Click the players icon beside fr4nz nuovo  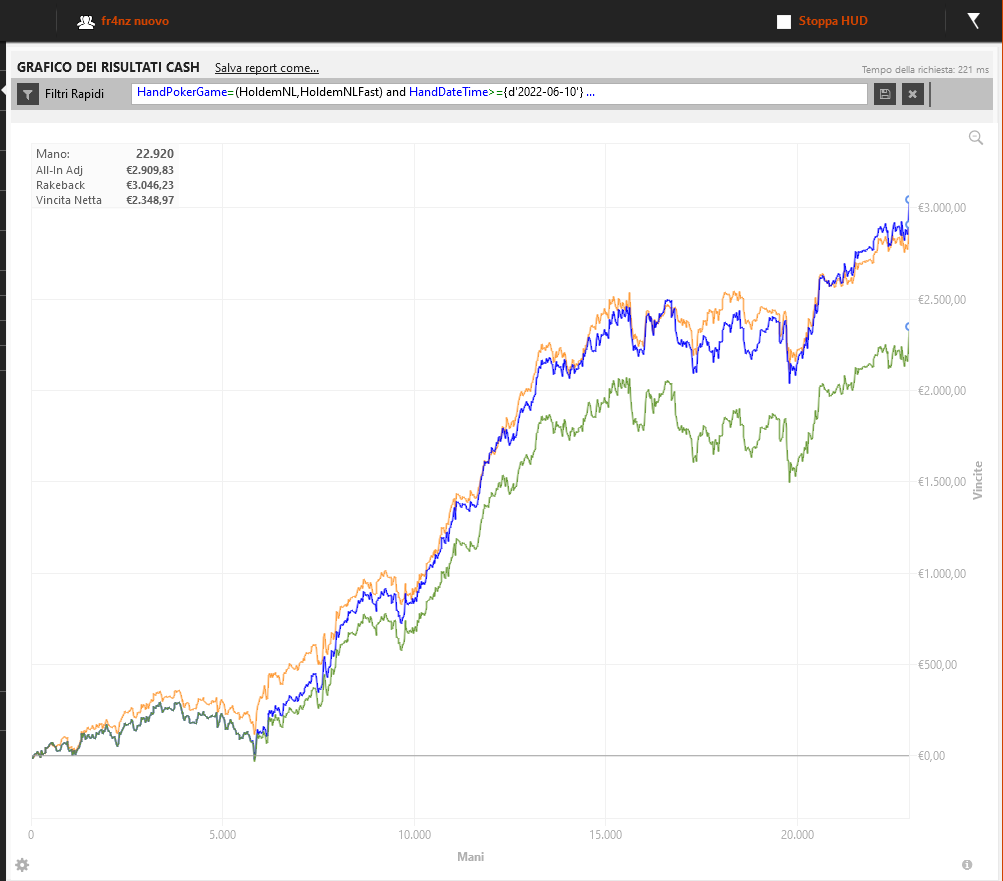point(86,22)
